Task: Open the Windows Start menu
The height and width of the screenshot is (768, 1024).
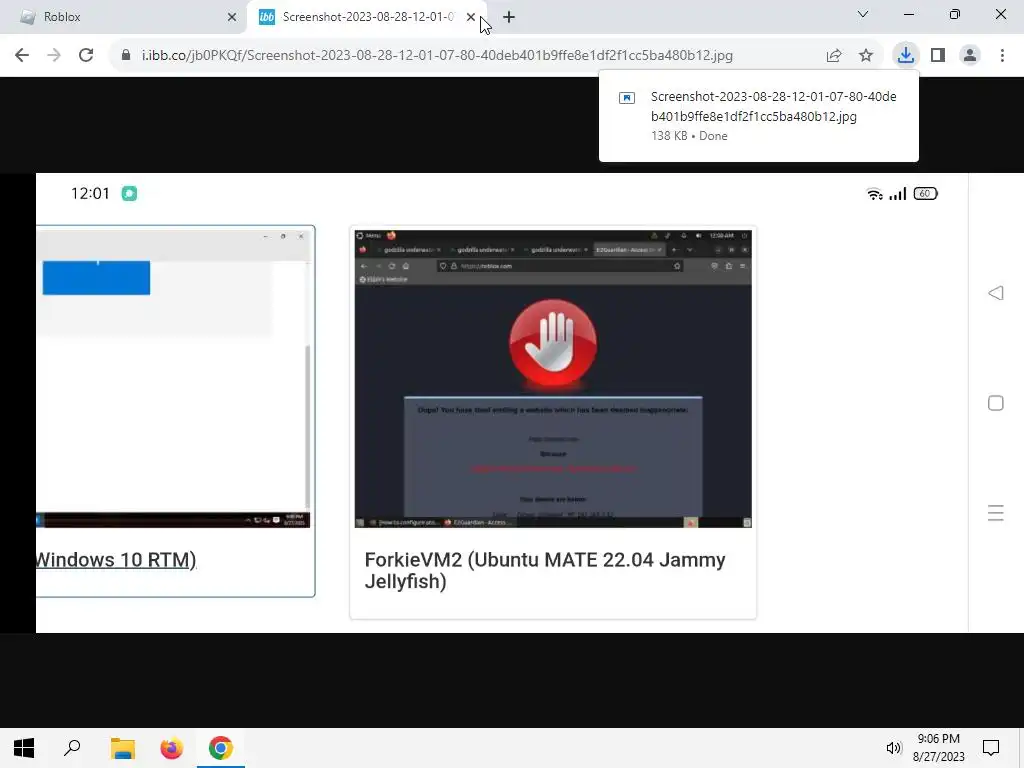Action: [24, 748]
